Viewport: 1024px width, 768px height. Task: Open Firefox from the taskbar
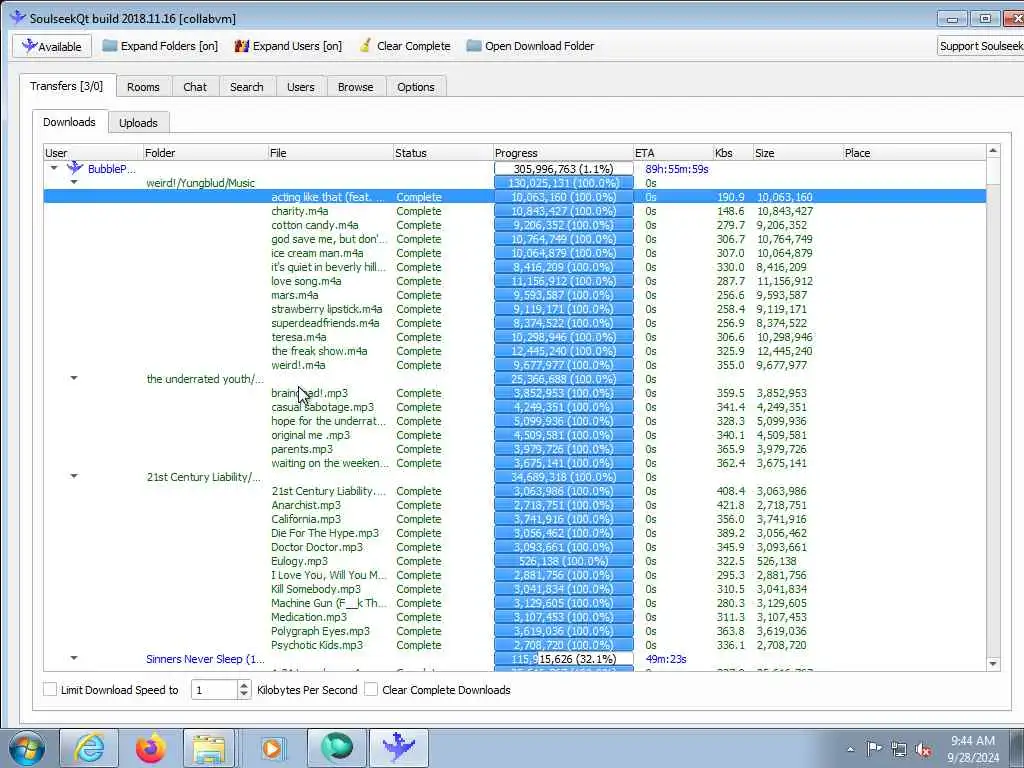pyautogui.click(x=150, y=748)
